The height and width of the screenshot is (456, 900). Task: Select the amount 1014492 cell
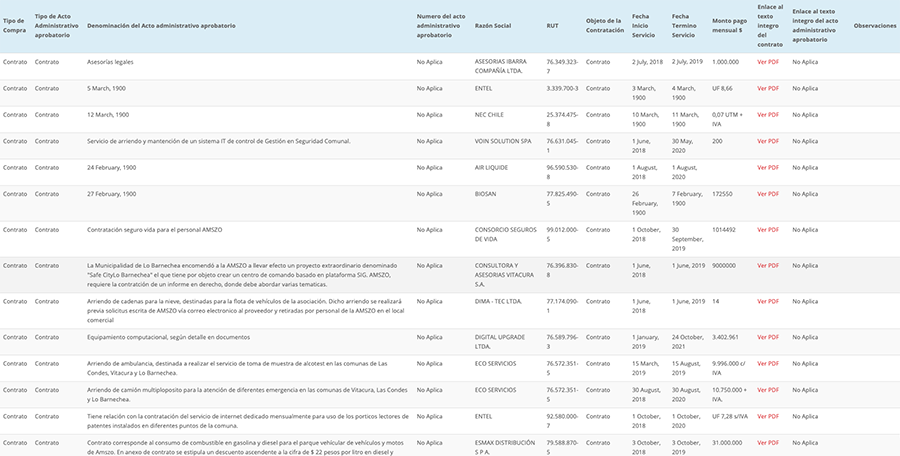(724, 230)
